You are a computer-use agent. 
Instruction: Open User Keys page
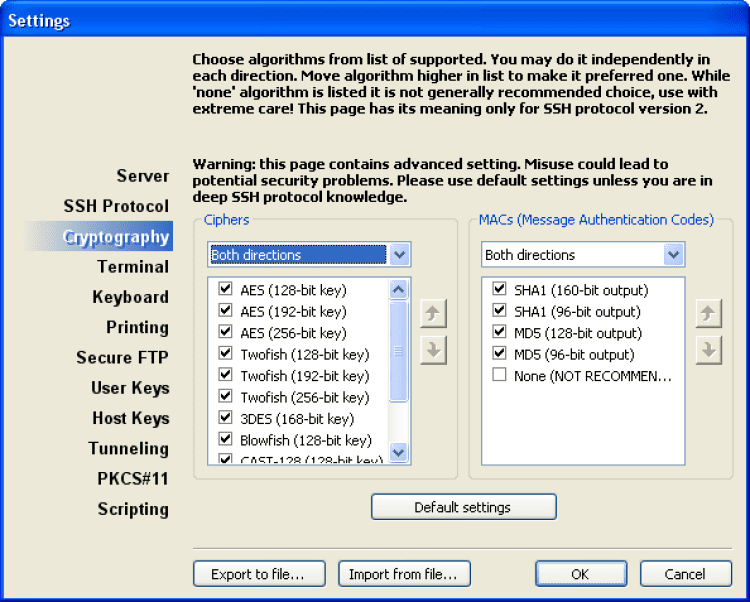[130, 388]
